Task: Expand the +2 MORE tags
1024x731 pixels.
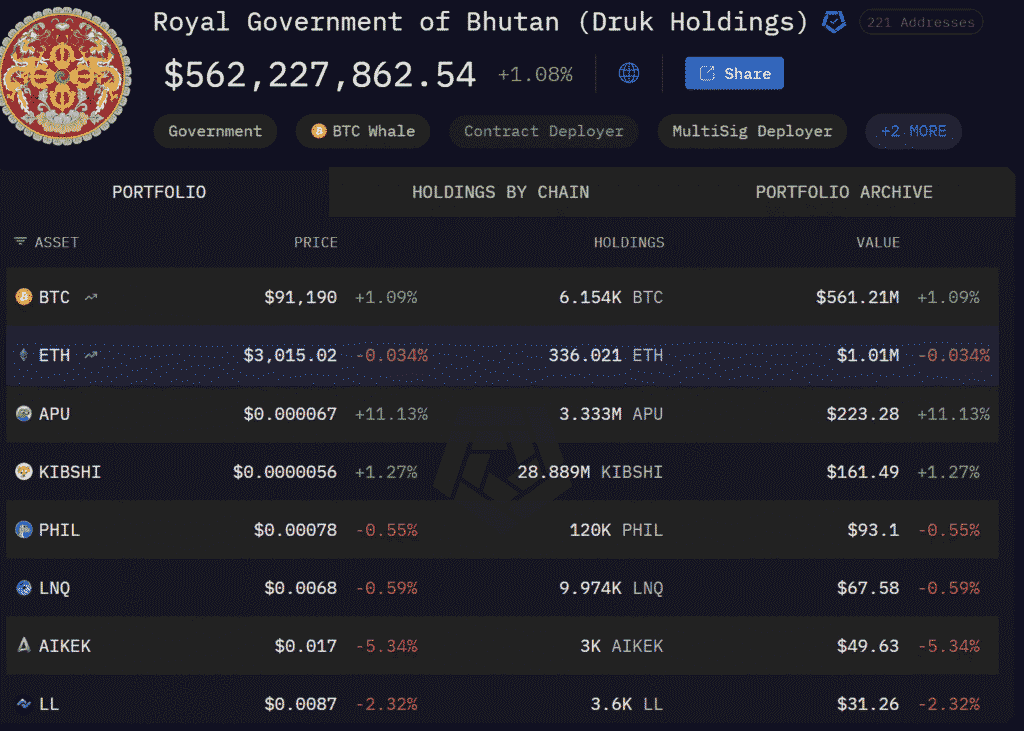Action: pos(913,131)
